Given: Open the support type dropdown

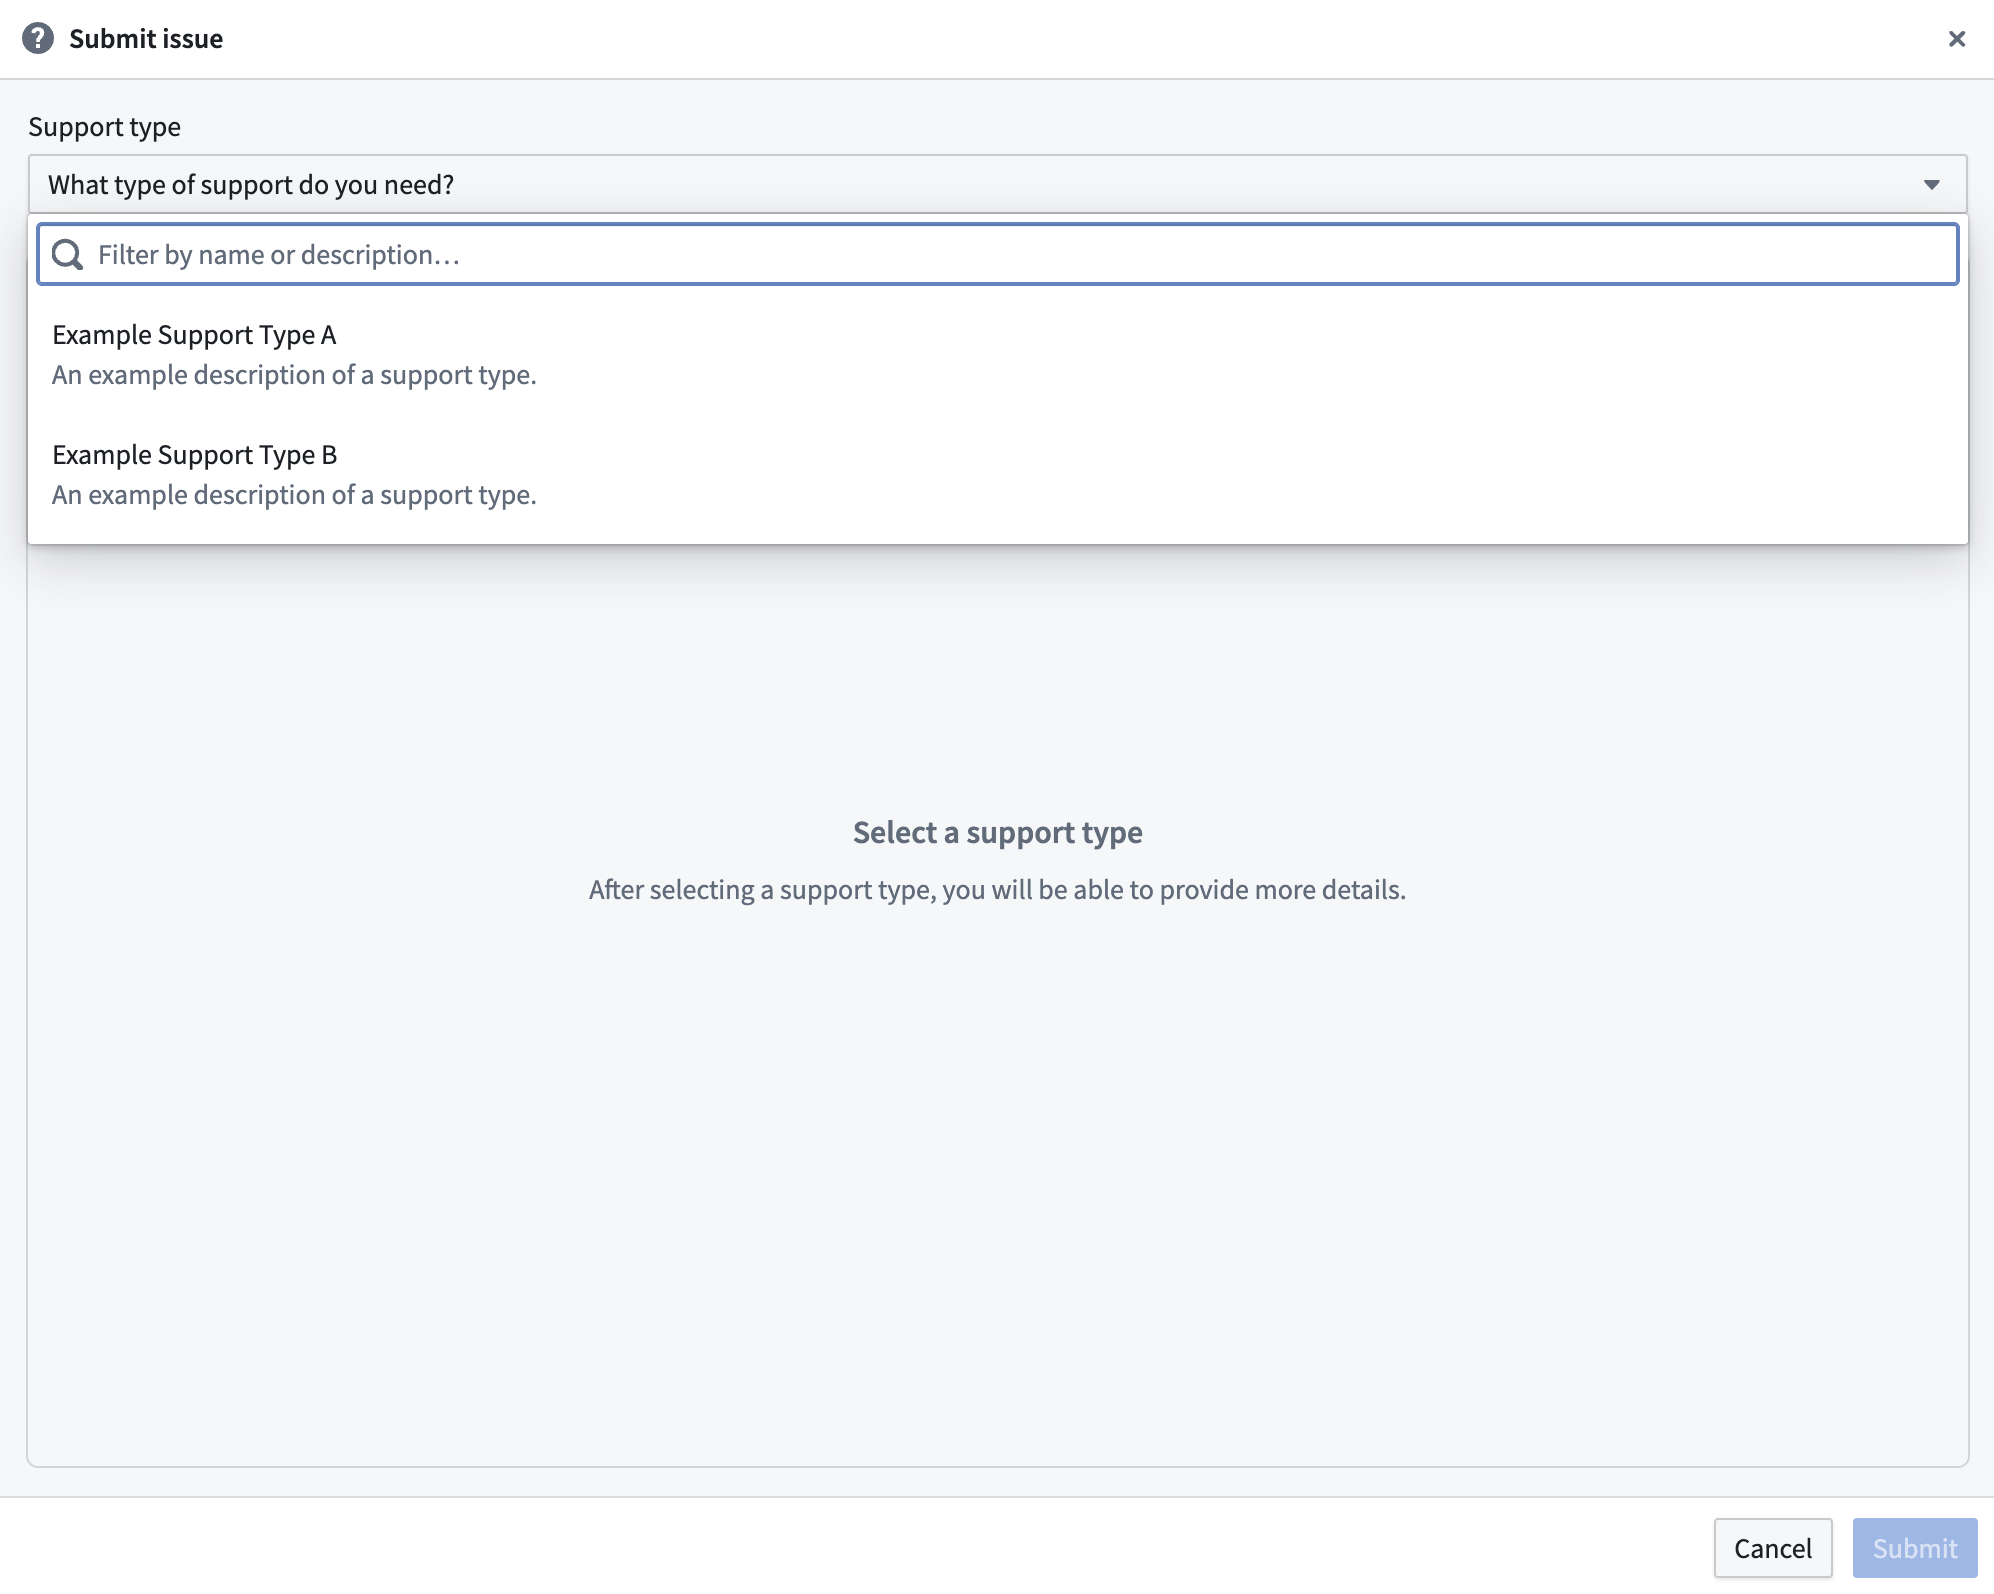Looking at the screenshot, I should pos(997,184).
